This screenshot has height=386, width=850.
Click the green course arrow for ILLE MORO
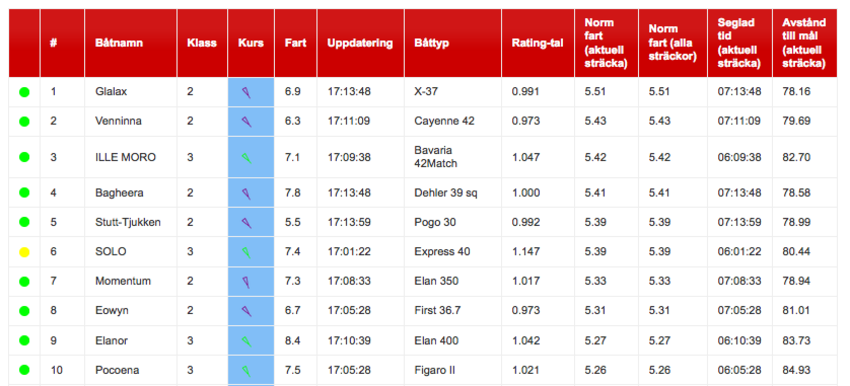point(246,158)
